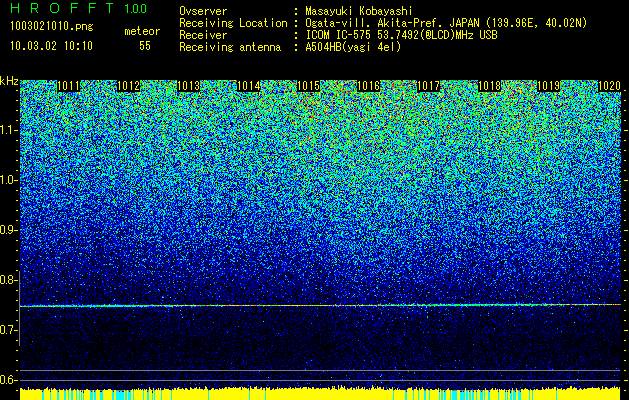This screenshot has height=400, width=629.
Task: Click the date 10.03.02 10:10
Action: (x=51, y=46)
